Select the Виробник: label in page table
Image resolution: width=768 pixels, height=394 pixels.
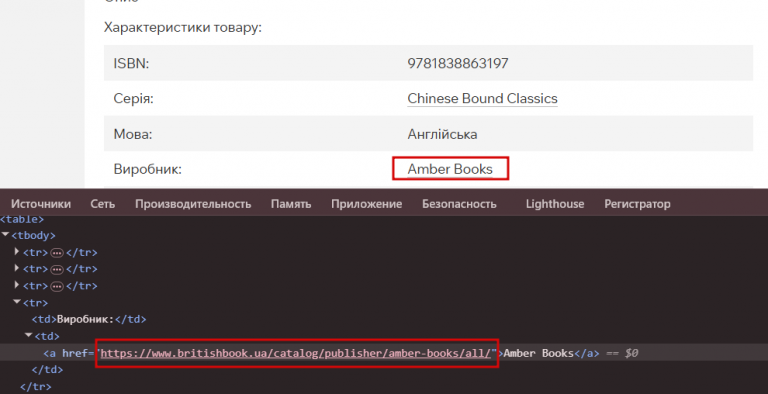pyautogui.click(x=147, y=169)
